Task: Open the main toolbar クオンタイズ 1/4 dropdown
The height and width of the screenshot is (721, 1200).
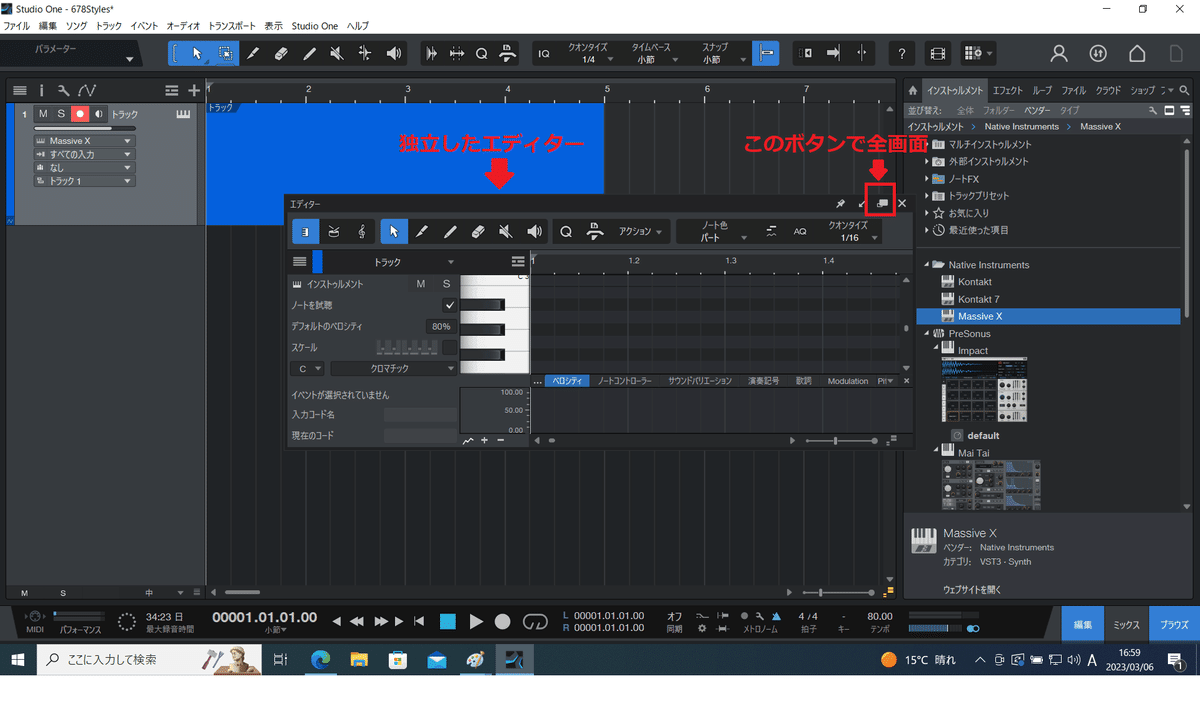Action: point(589,54)
